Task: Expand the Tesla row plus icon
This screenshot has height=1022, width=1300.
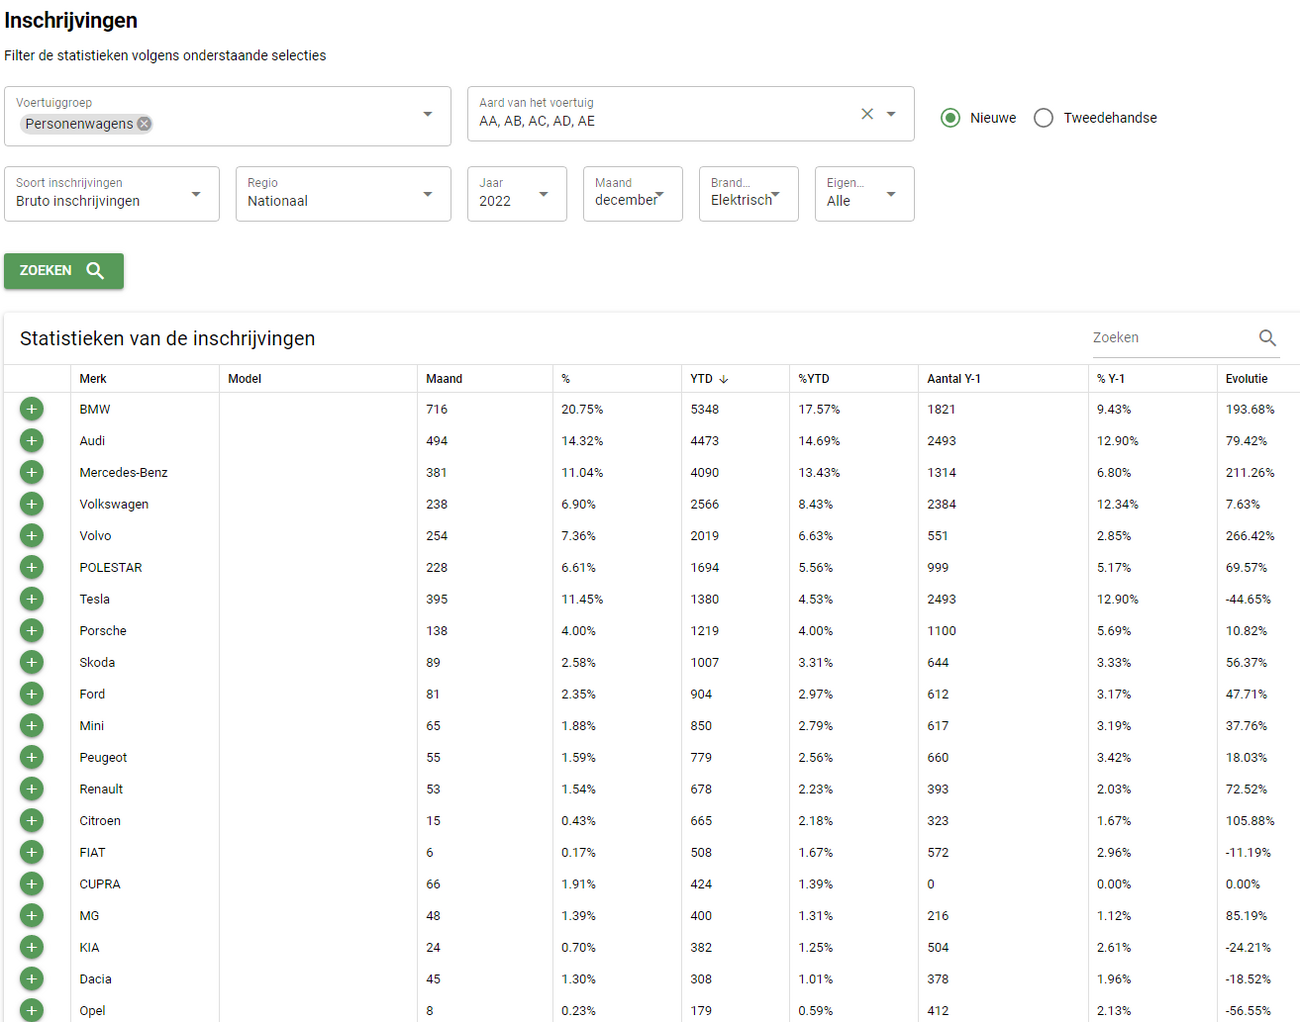Action: [x=32, y=599]
